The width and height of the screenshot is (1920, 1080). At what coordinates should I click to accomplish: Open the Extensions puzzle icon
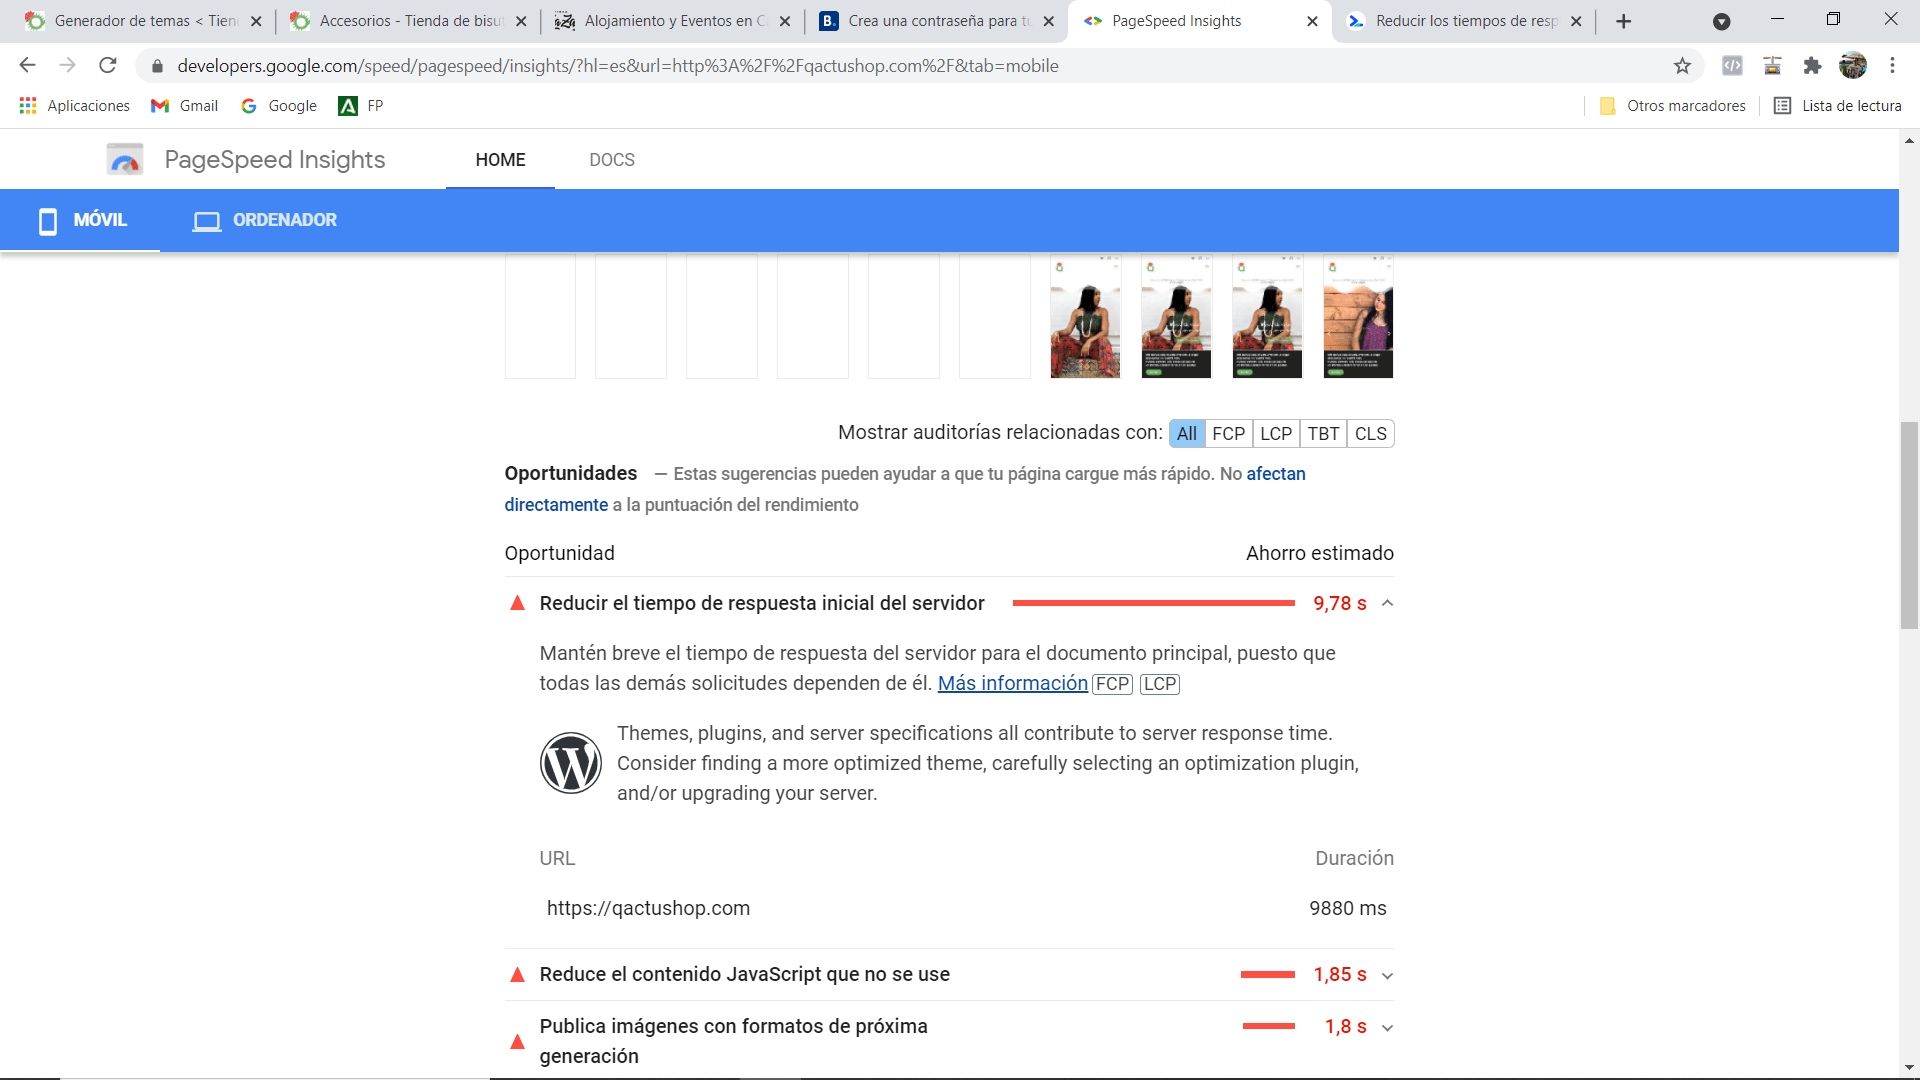[x=1812, y=66]
